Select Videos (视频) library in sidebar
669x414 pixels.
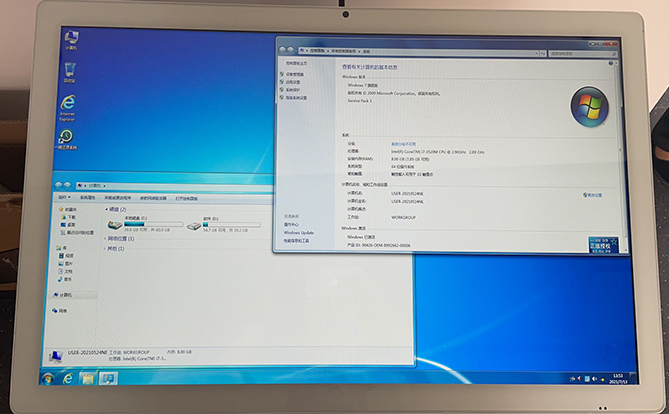coord(66,256)
